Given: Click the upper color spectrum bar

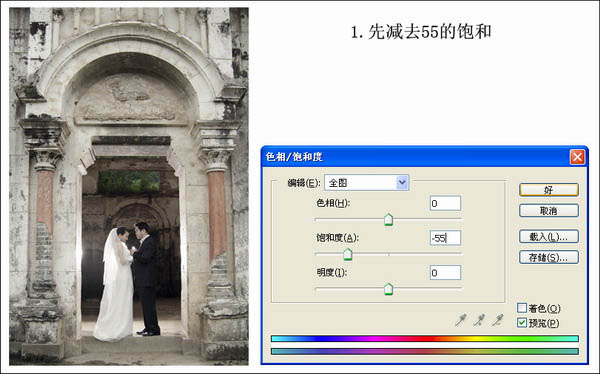Looking at the screenshot, I should [x=425, y=338].
